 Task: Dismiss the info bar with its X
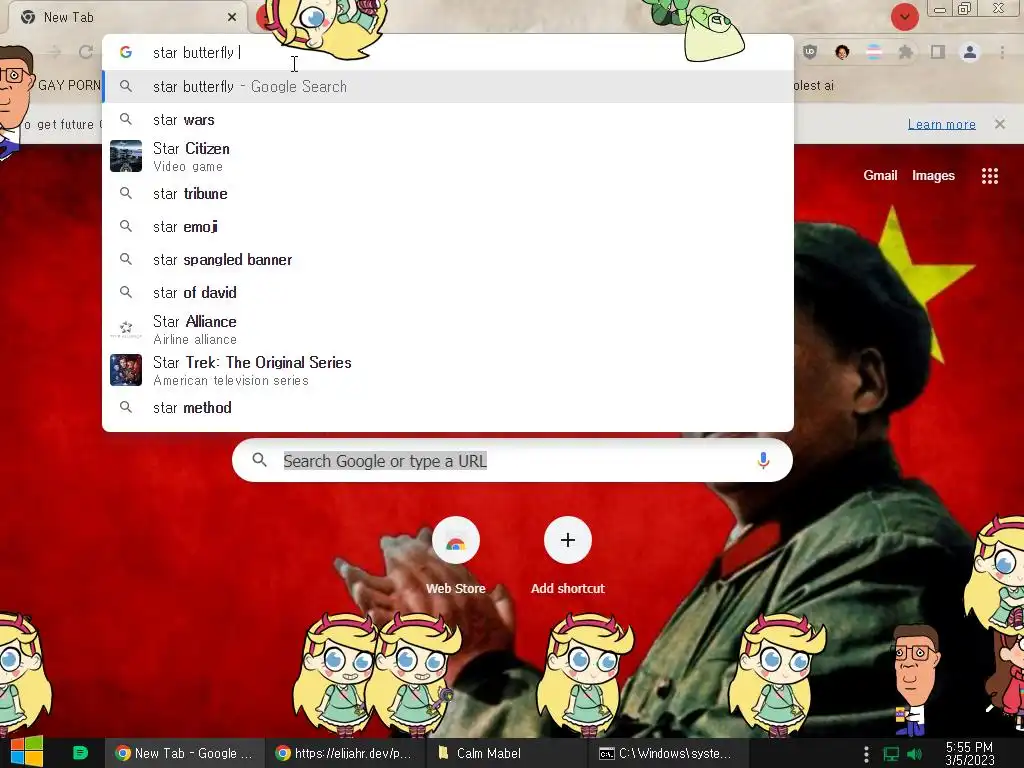point(1000,124)
